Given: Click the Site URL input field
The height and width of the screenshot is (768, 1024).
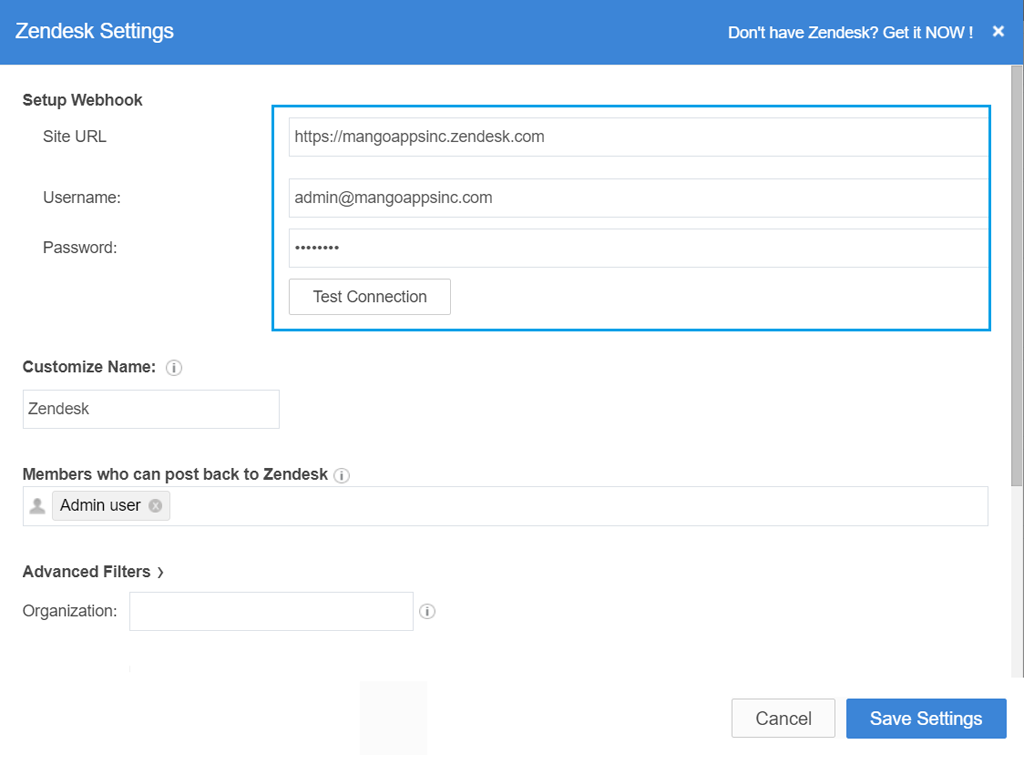Looking at the screenshot, I should 638,136.
